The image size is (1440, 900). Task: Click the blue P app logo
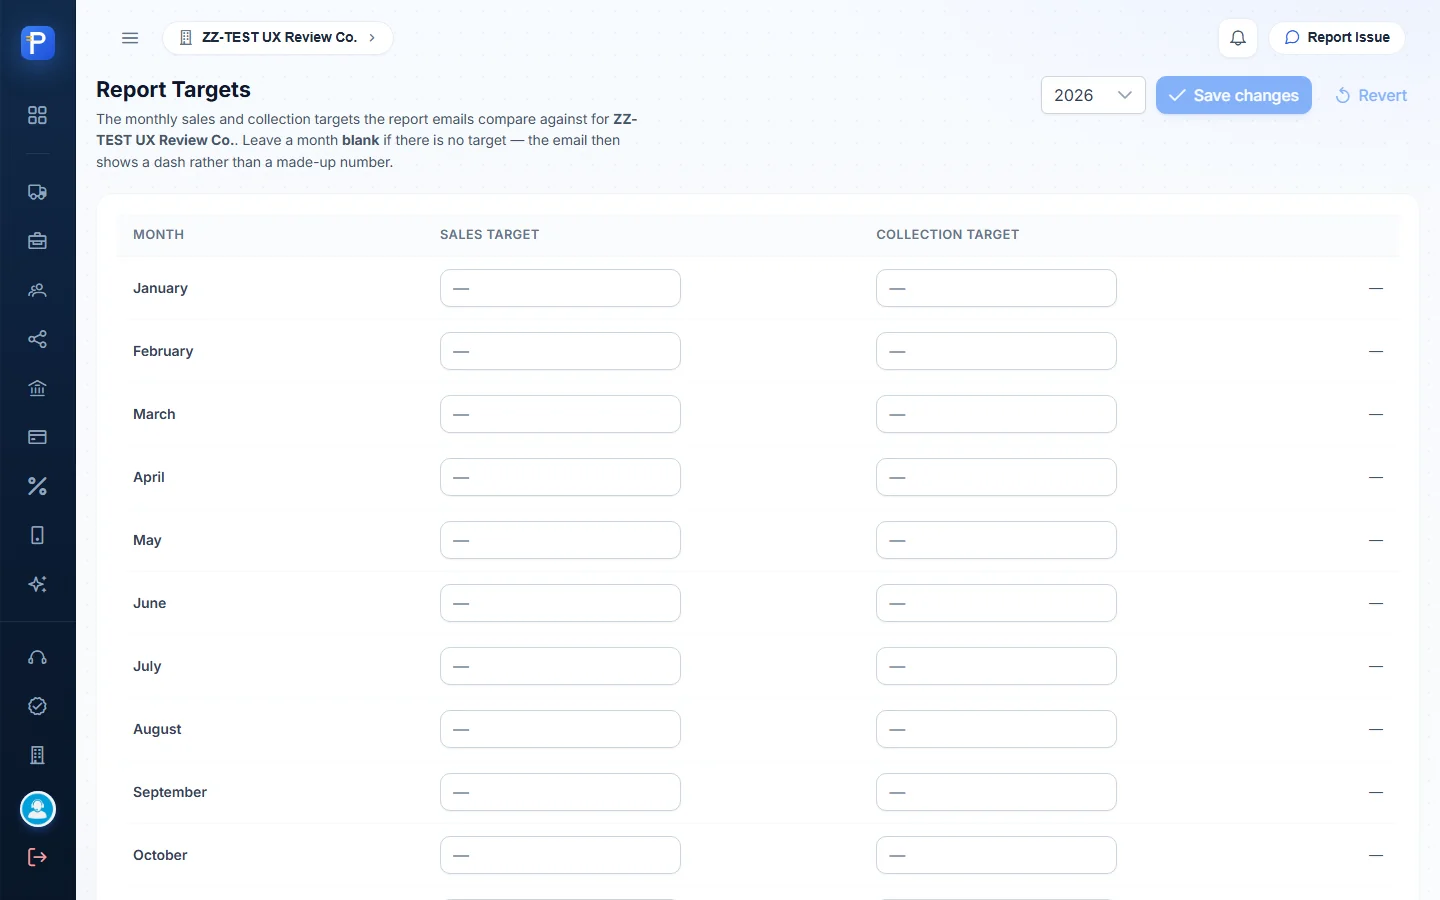pos(37,43)
